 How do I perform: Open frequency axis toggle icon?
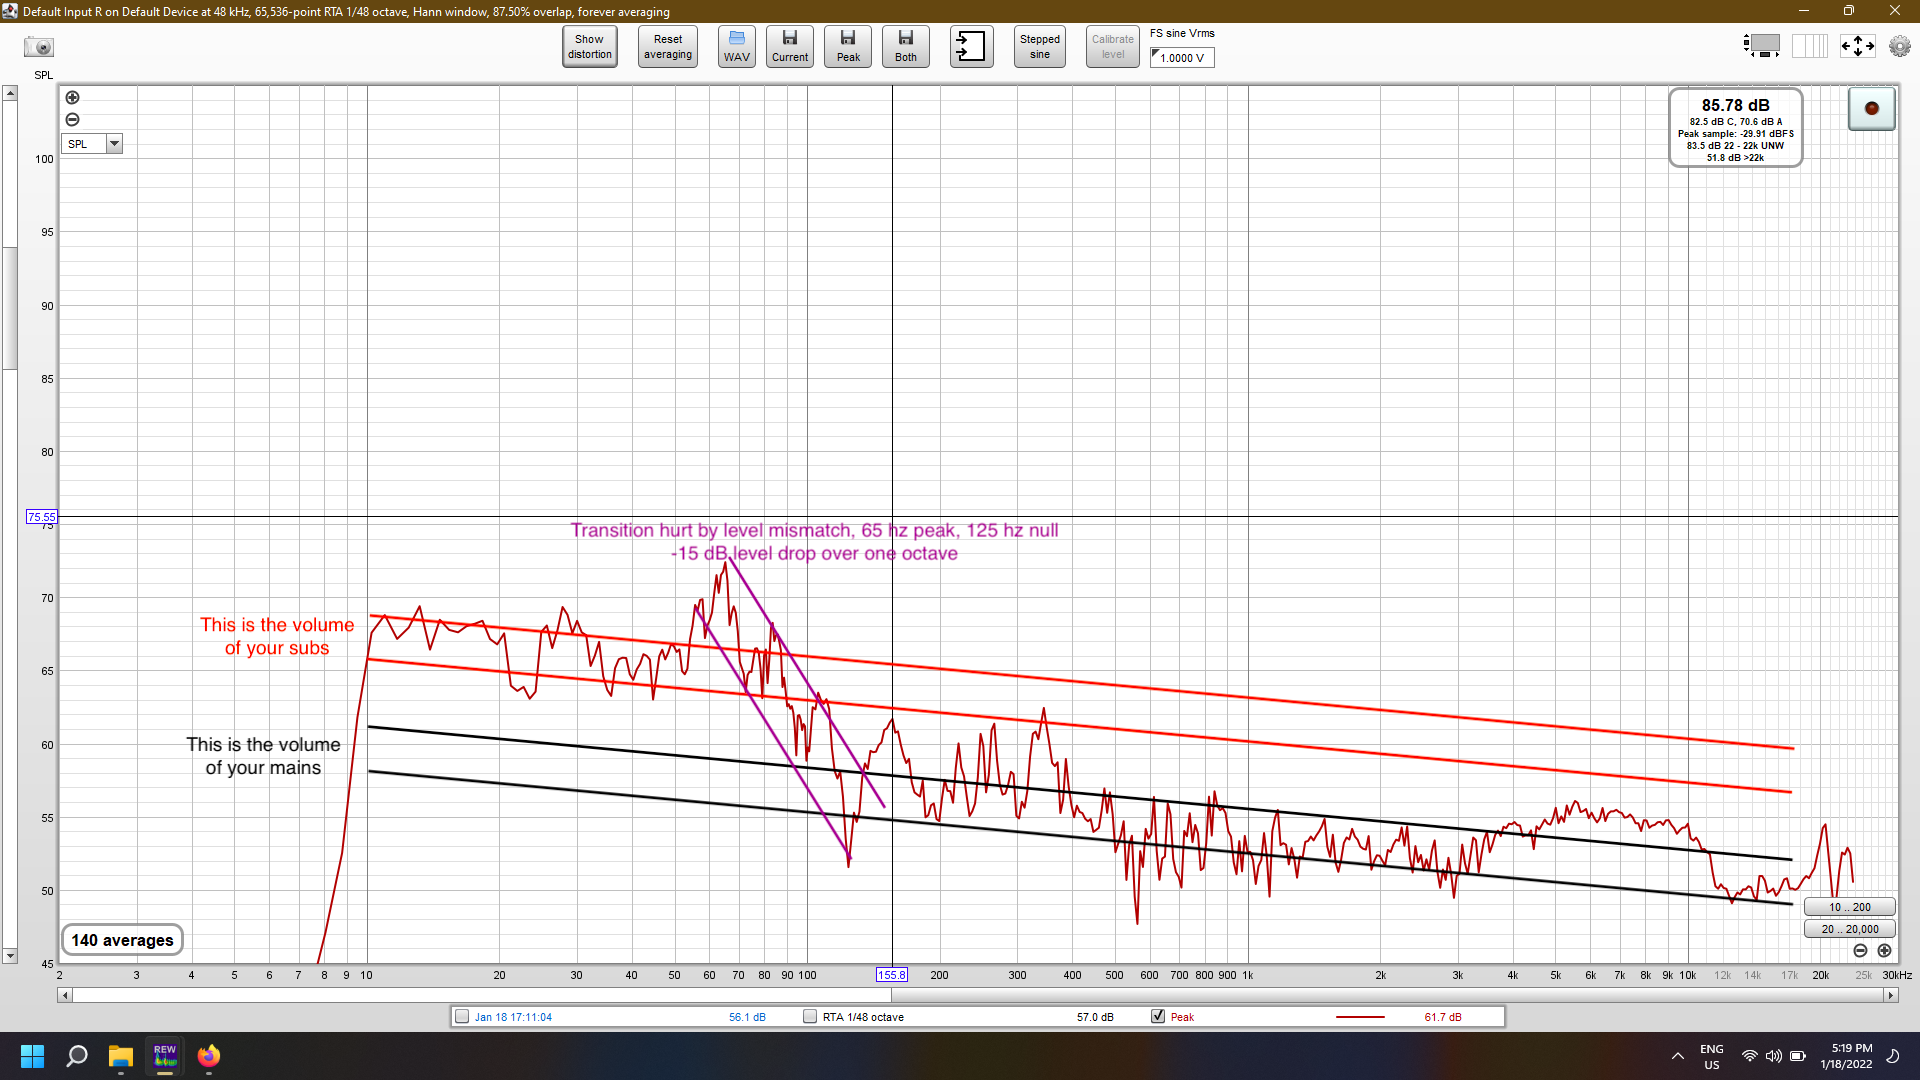tap(1810, 46)
